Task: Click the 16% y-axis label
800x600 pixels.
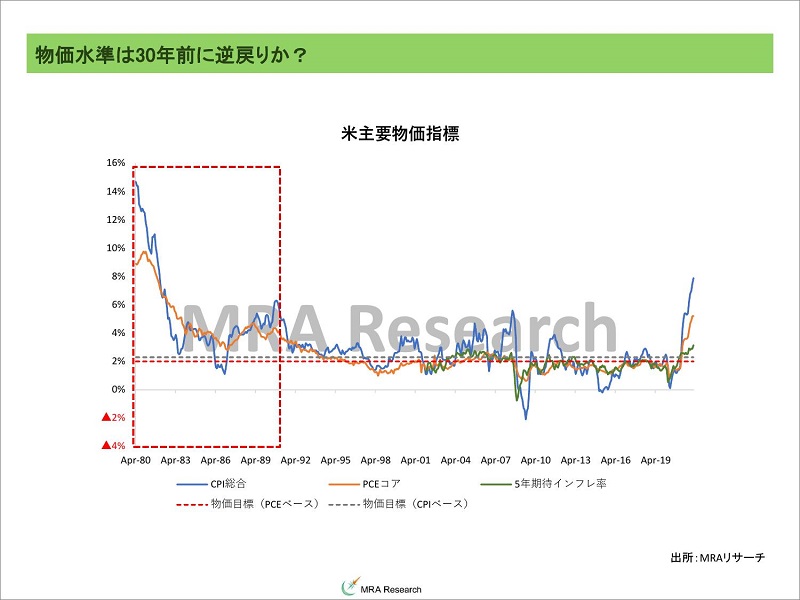Action: pyautogui.click(x=116, y=163)
